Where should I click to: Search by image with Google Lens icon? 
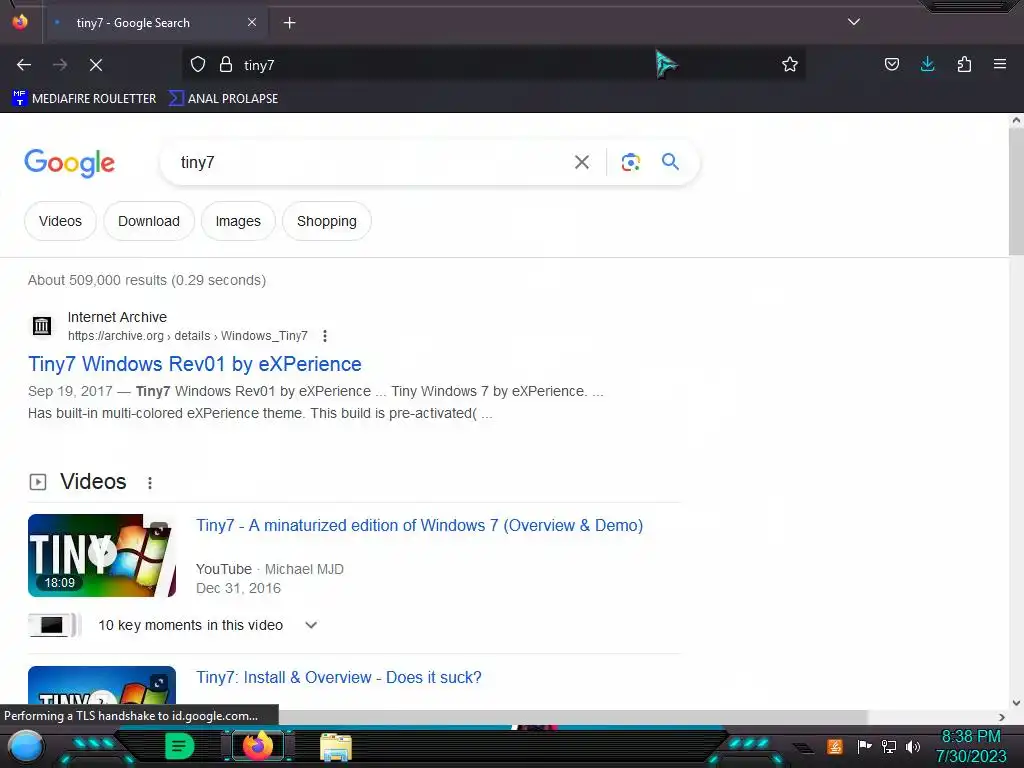[630, 162]
